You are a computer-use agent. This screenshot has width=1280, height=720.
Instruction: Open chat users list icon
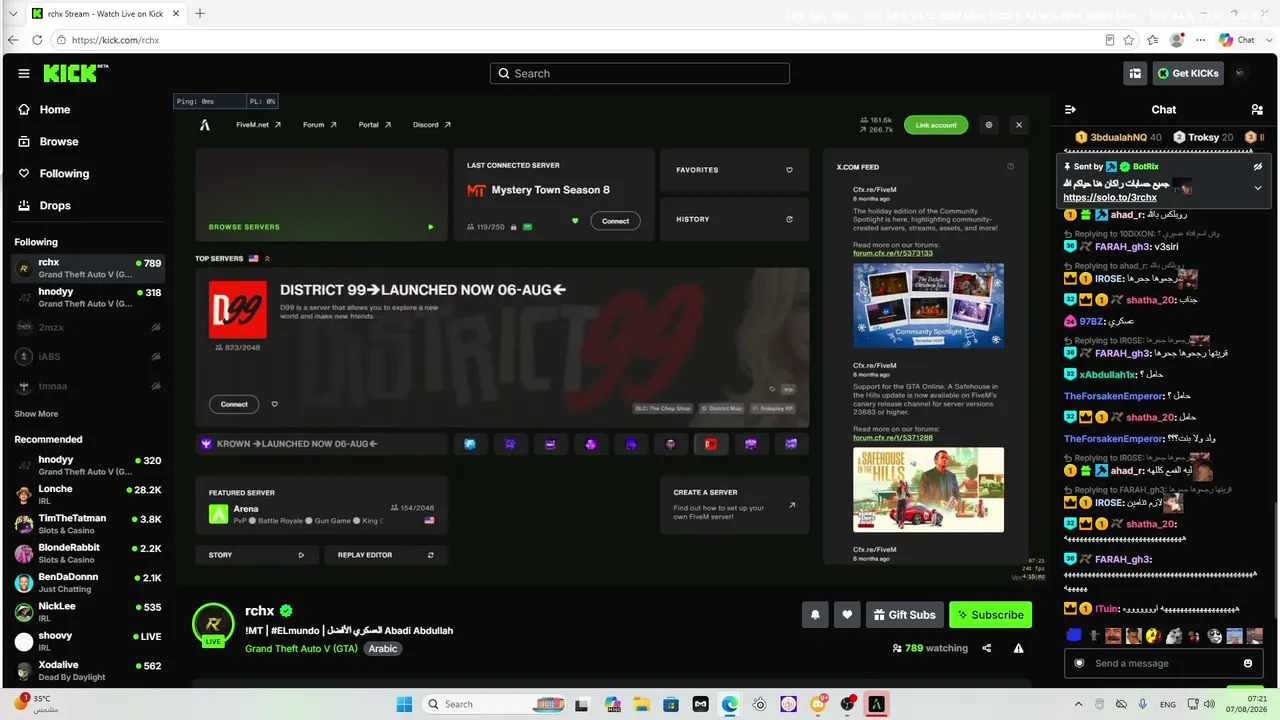coord(1257,110)
